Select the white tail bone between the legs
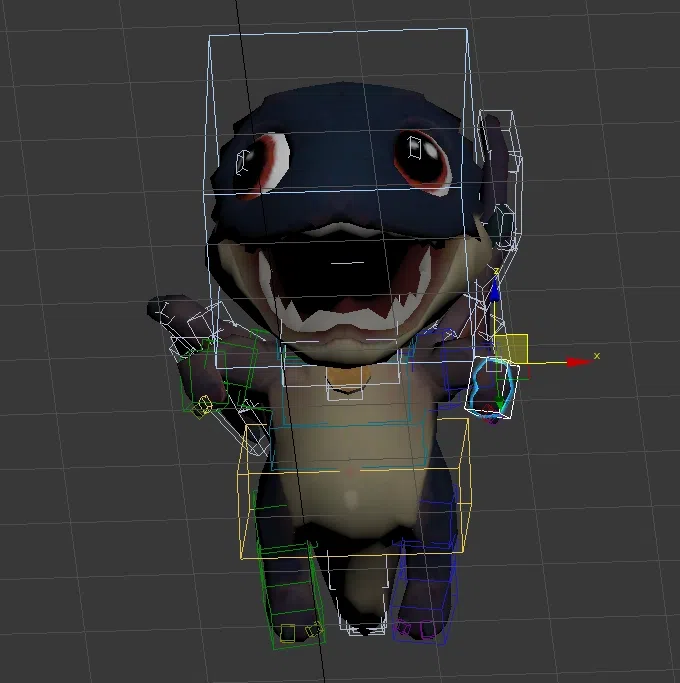The height and width of the screenshot is (683, 680). [x=358, y=625]
